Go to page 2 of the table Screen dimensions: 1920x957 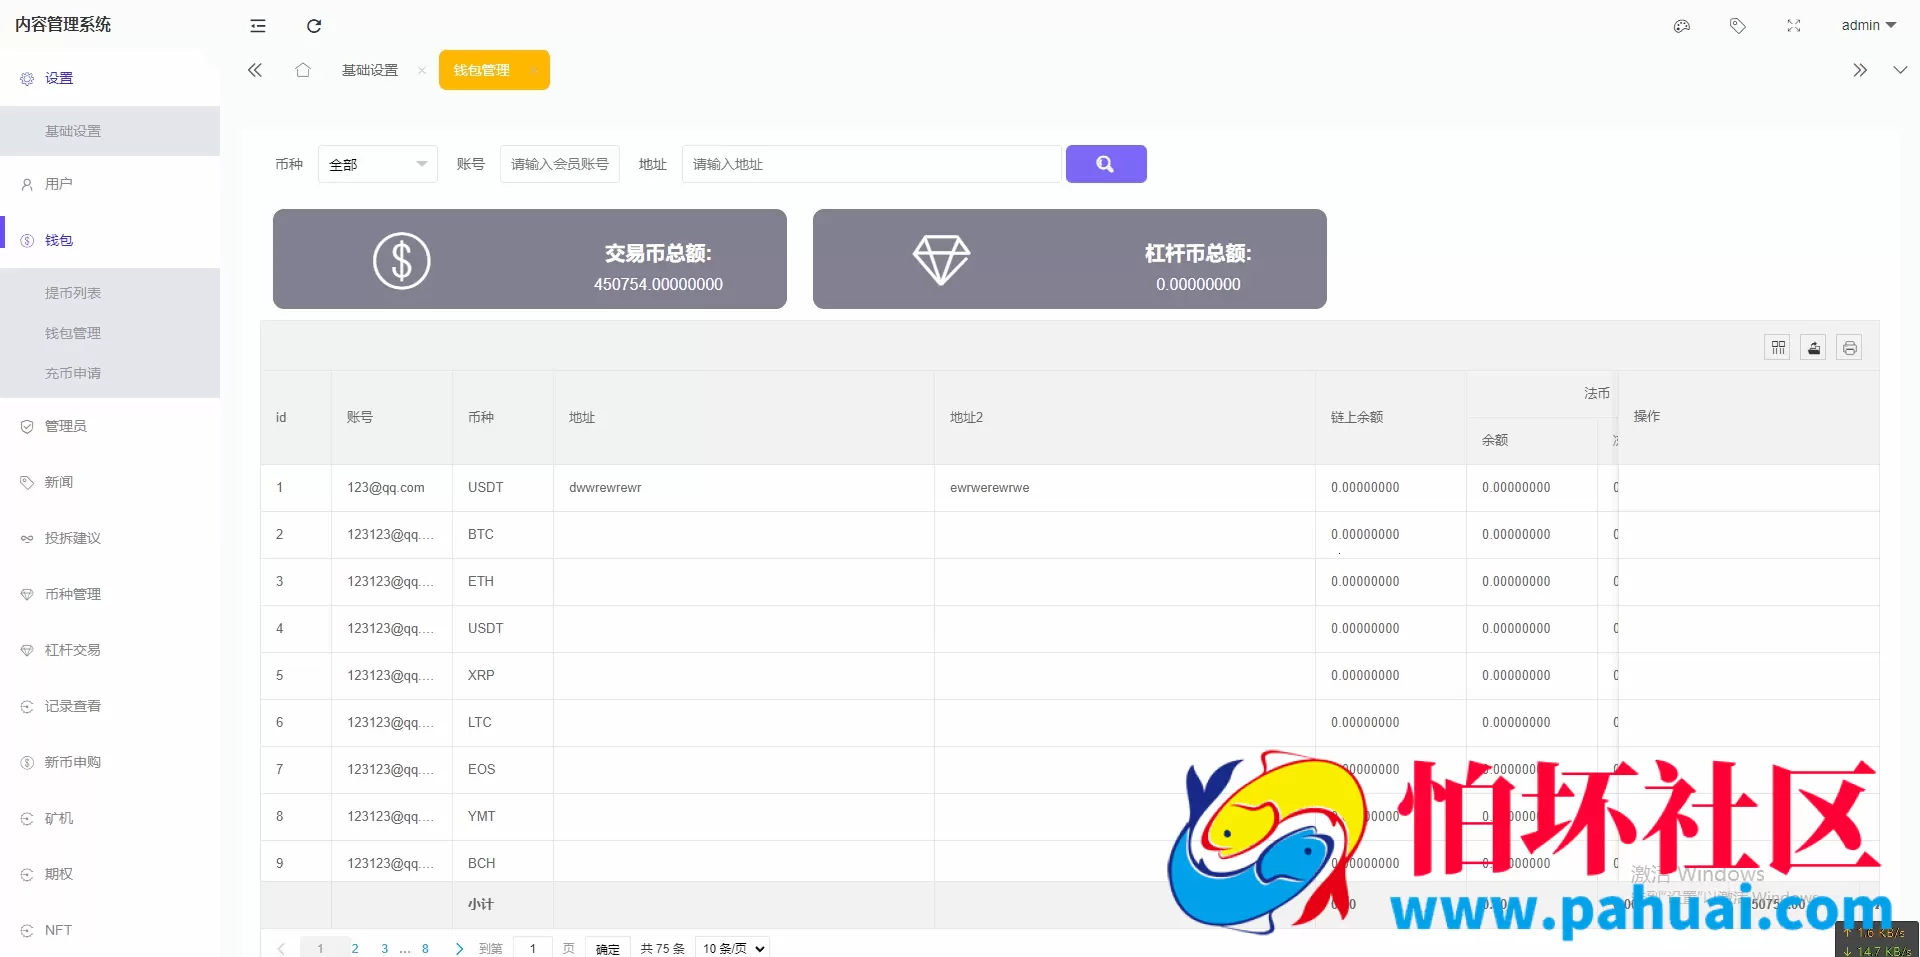(x=355, y=948)
